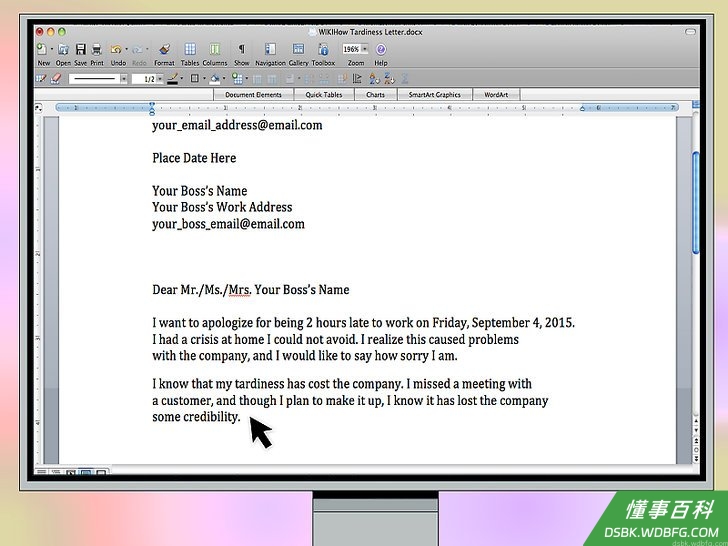
Task: Toggle Show paragraph marks
Action: point(241,49)
